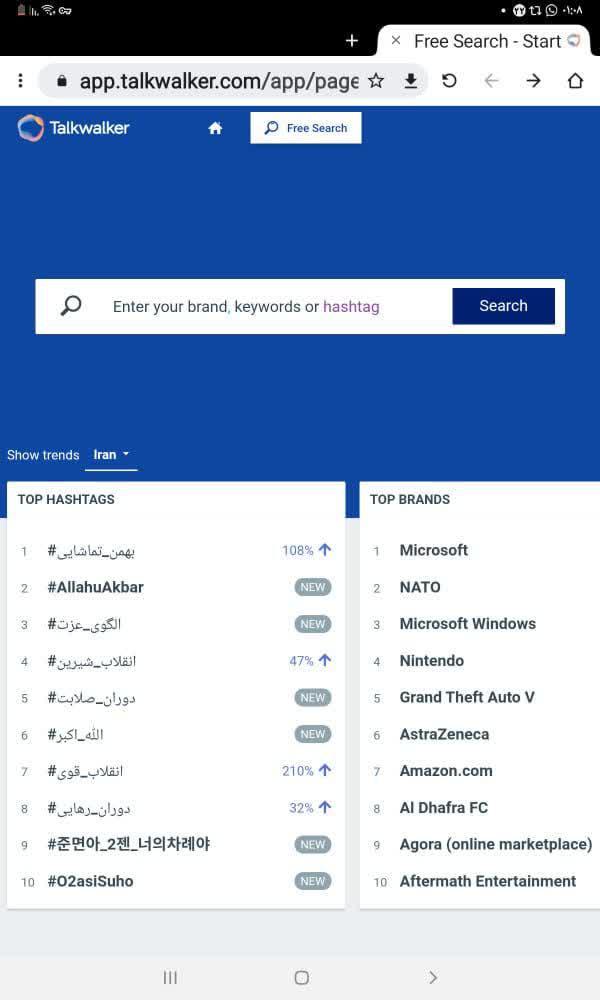Close the Free Search tab
600x1000 pixels.
click(x=396, y=41)
